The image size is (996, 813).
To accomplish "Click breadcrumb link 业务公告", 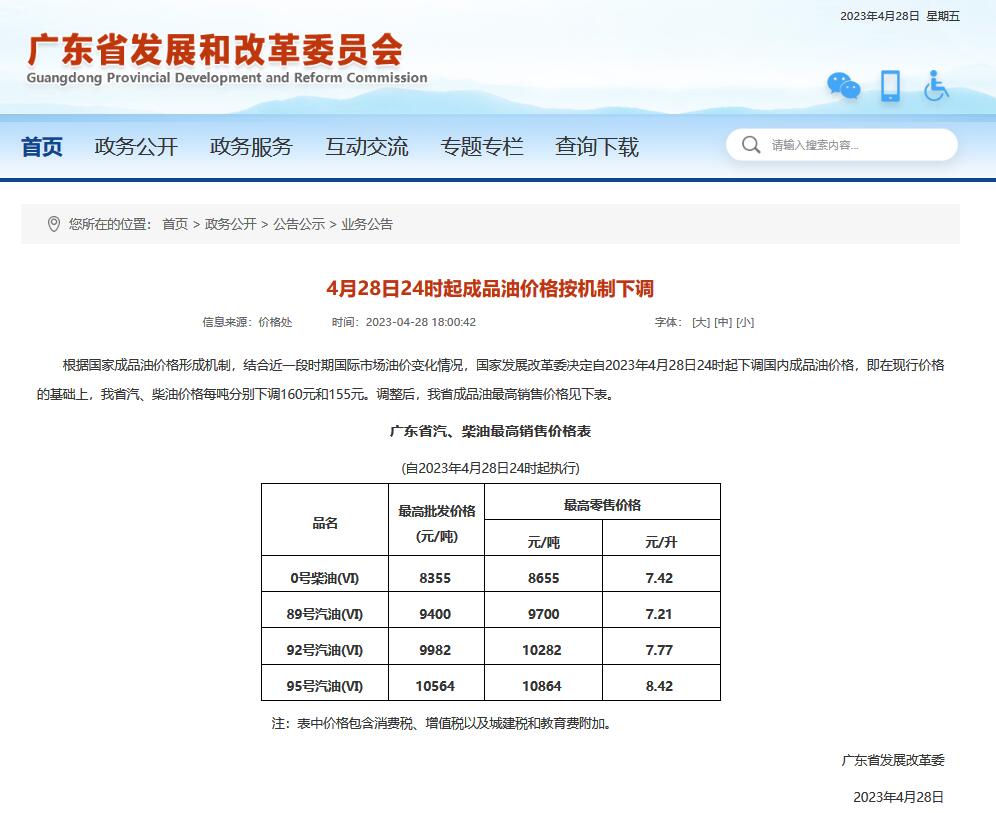I will click(367, 224).
